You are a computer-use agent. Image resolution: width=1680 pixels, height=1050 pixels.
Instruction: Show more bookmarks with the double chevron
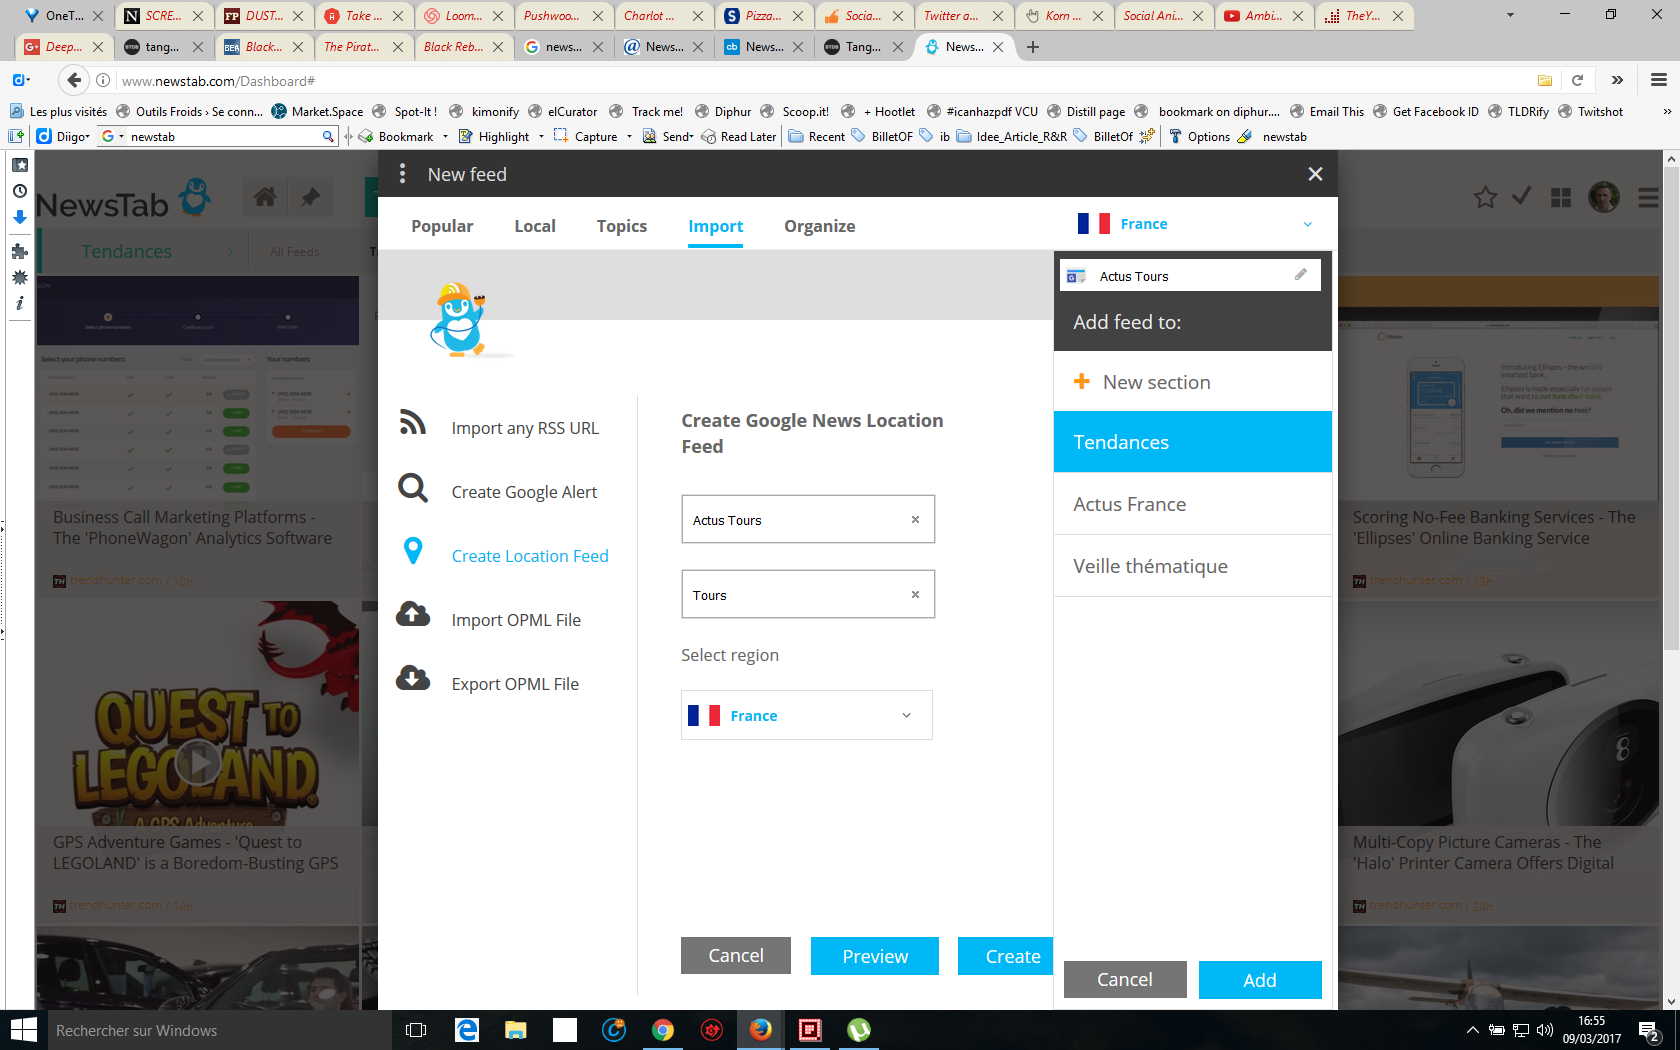[1667, 112]
